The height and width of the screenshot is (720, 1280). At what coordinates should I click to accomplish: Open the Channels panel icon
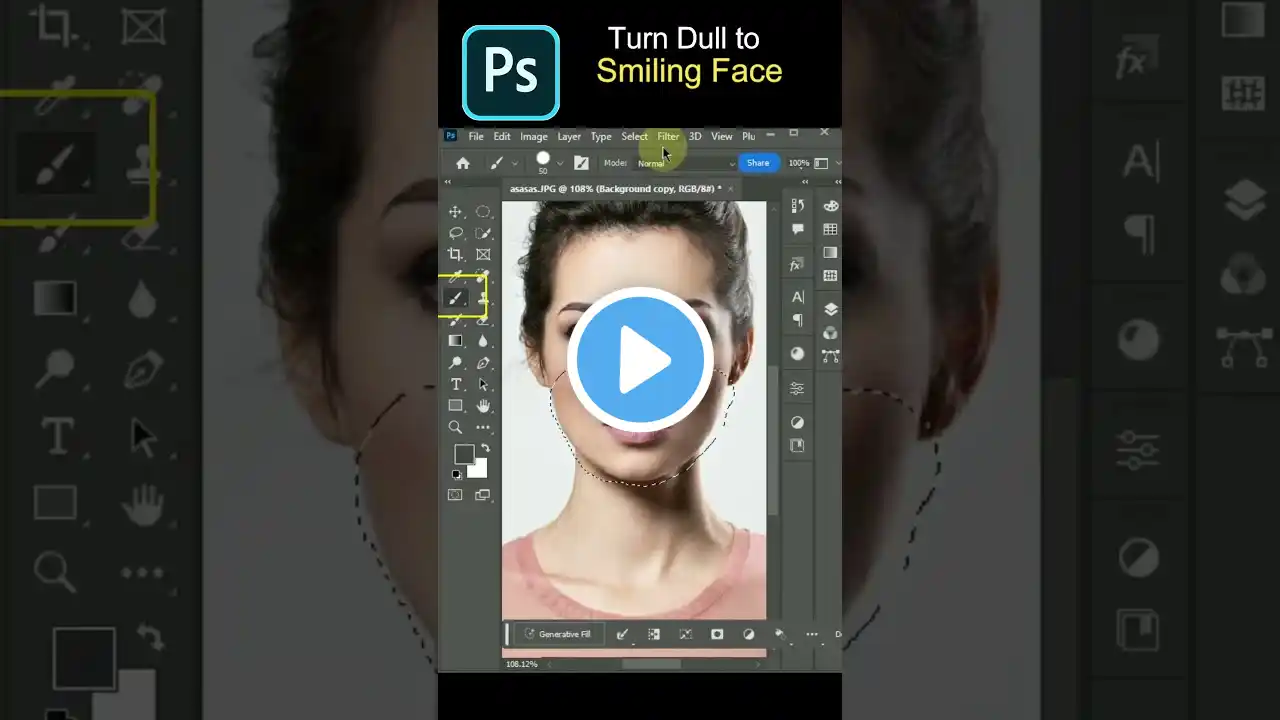pos(830,333)
